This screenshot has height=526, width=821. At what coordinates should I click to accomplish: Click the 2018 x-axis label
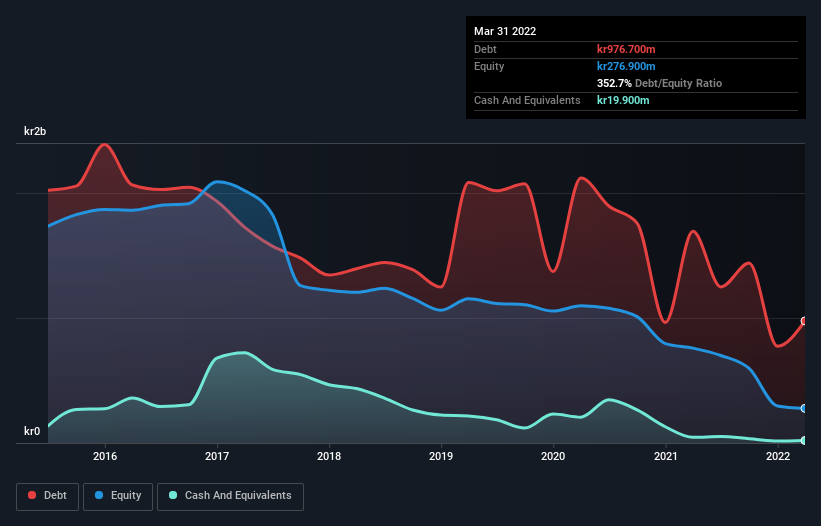(x=329, y=456)
